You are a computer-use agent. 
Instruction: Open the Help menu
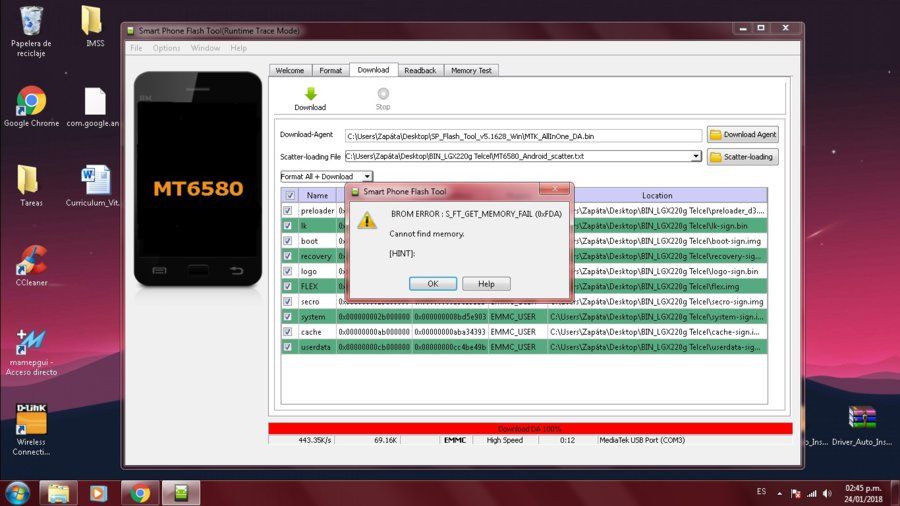tap(239, 48)
